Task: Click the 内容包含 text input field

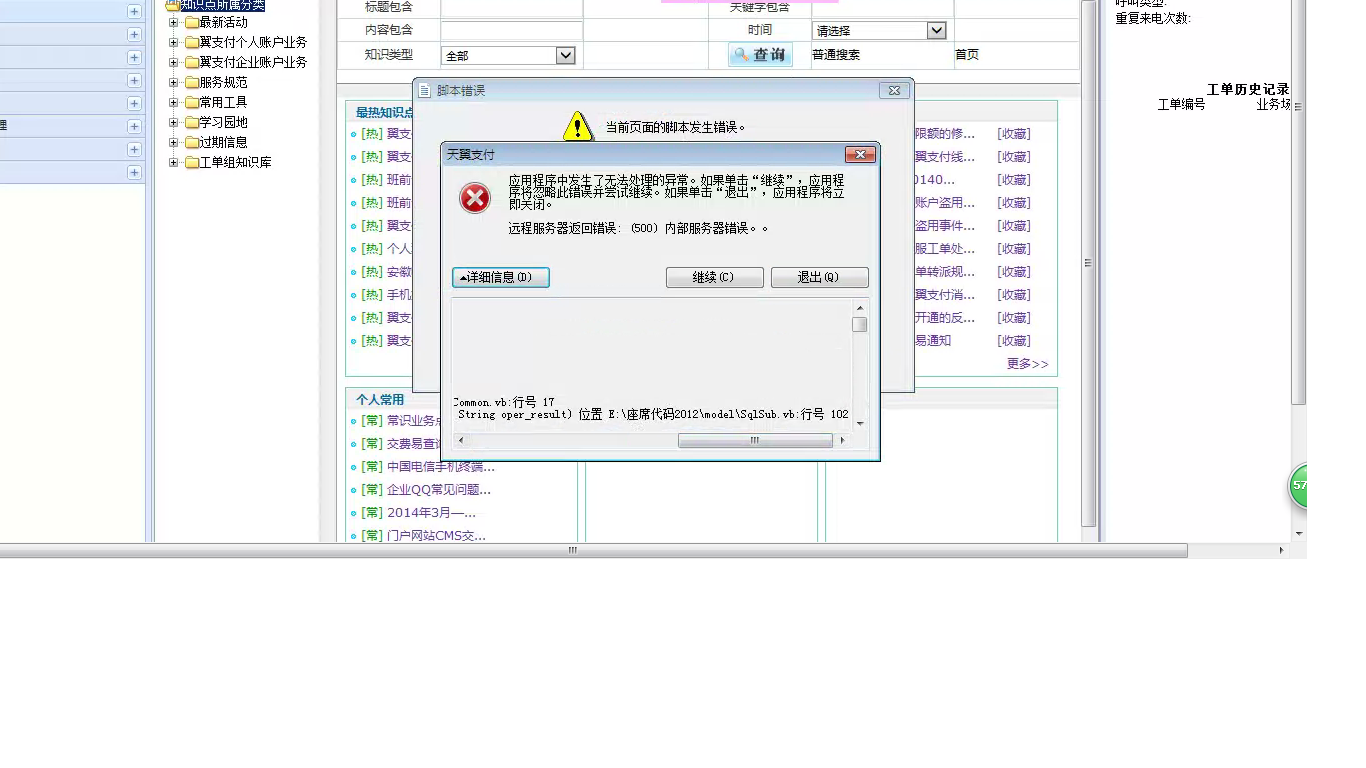Action: 512,31
